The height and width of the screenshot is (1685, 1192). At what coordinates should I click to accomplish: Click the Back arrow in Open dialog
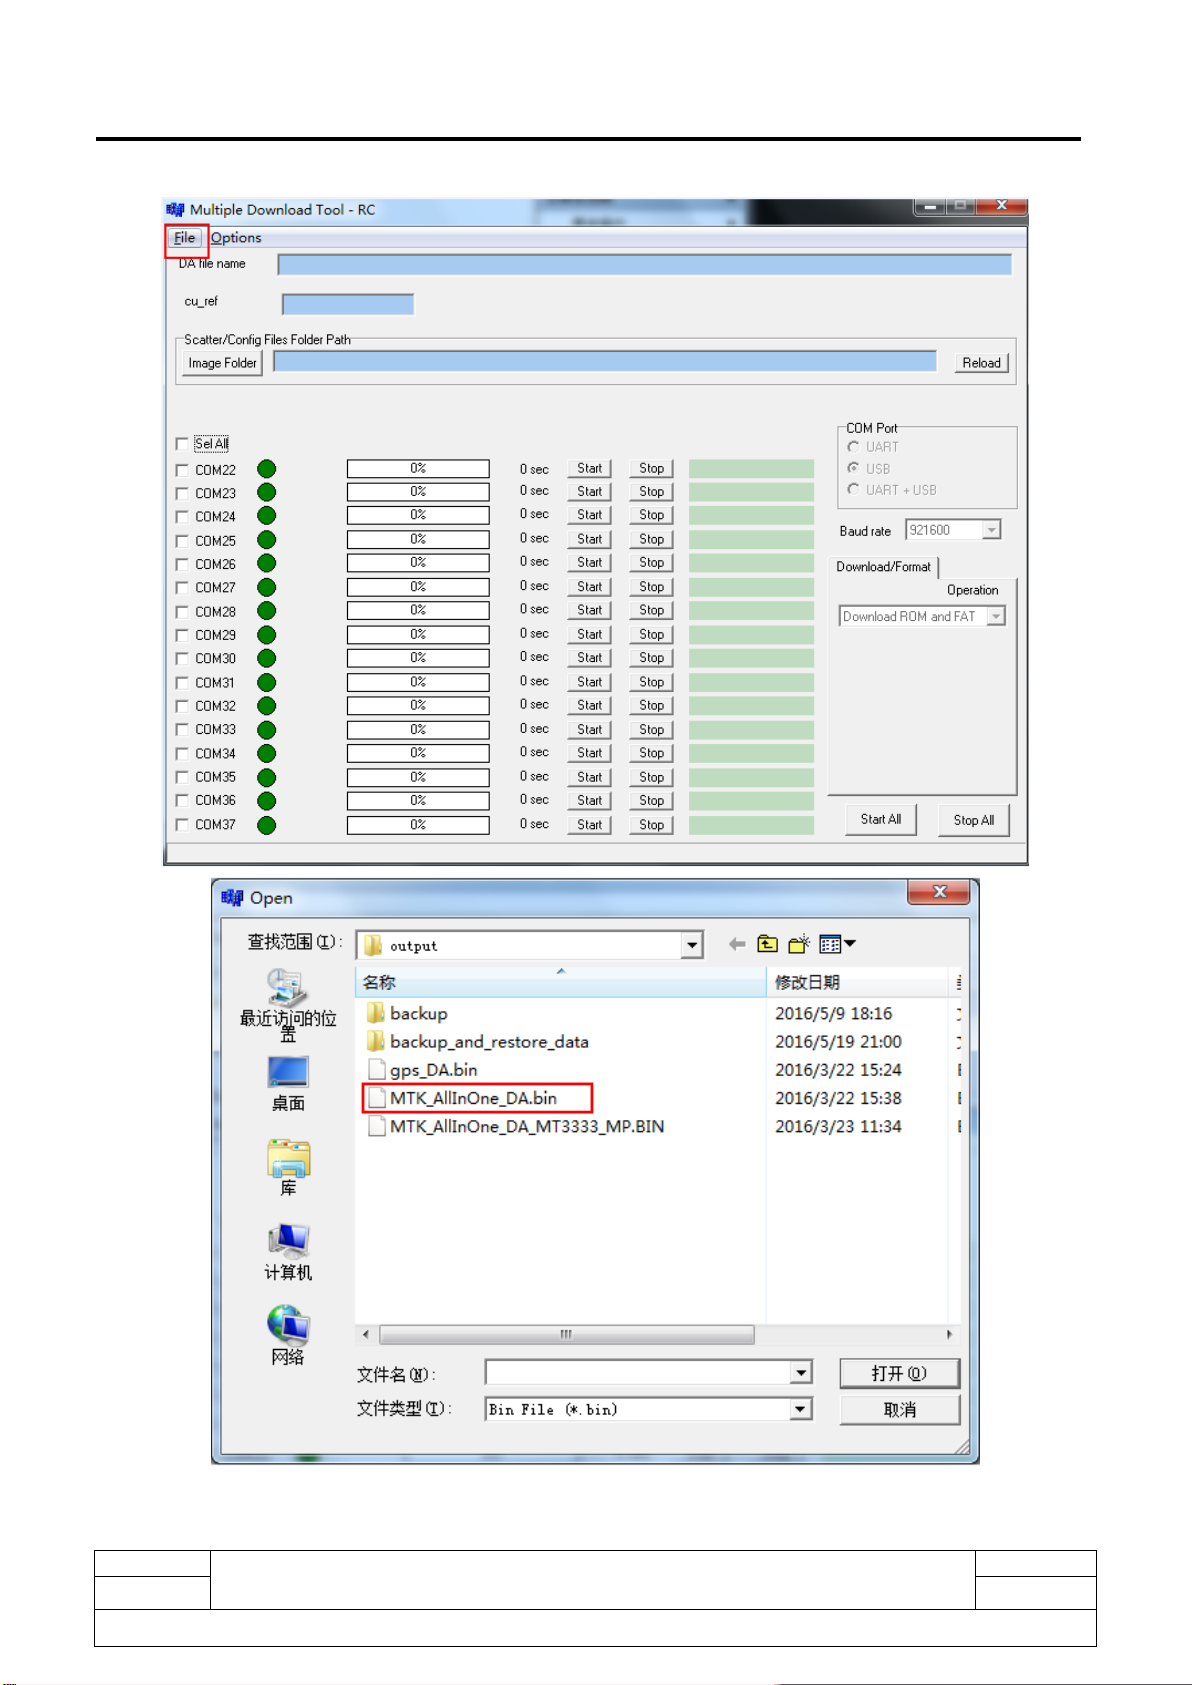pyautogui.click(x=737, y=944)
